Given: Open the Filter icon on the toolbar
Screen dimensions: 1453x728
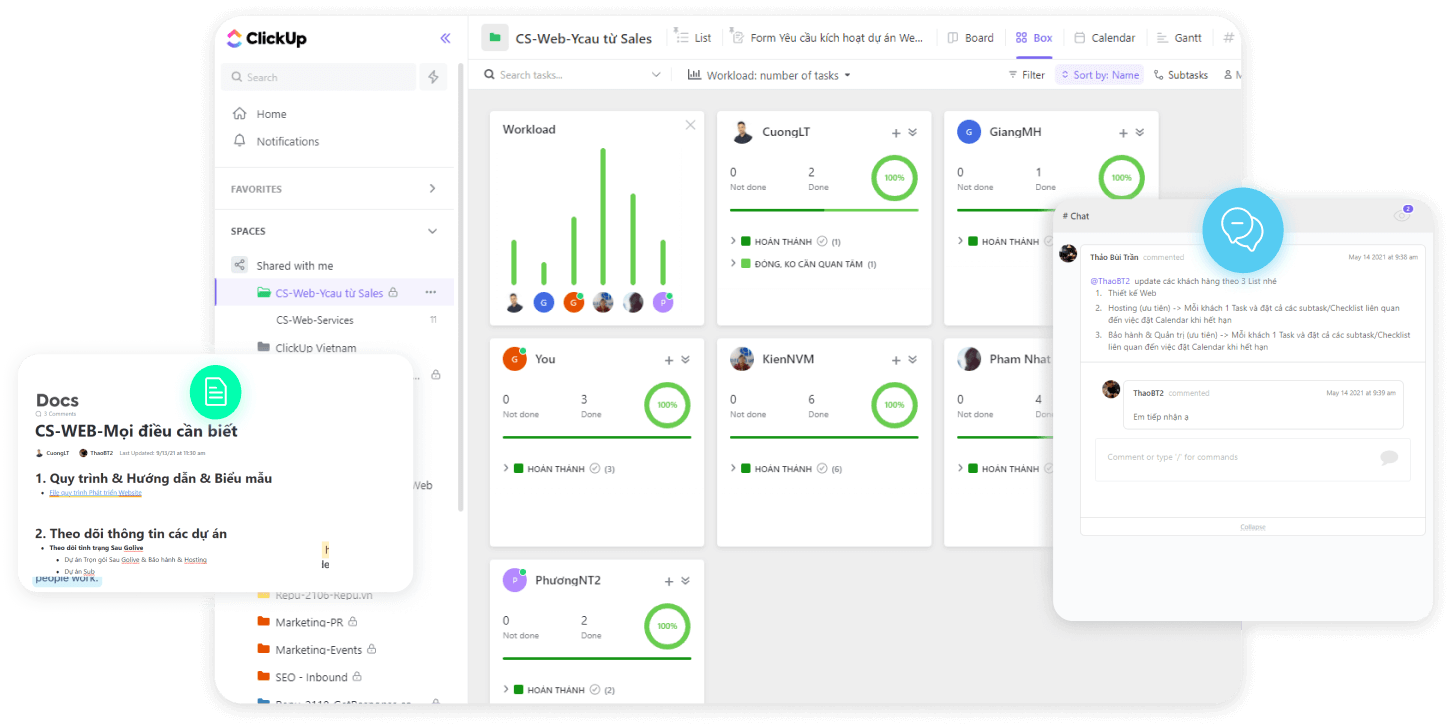Looking at the screenshot, I should [x=1013, y=74].
